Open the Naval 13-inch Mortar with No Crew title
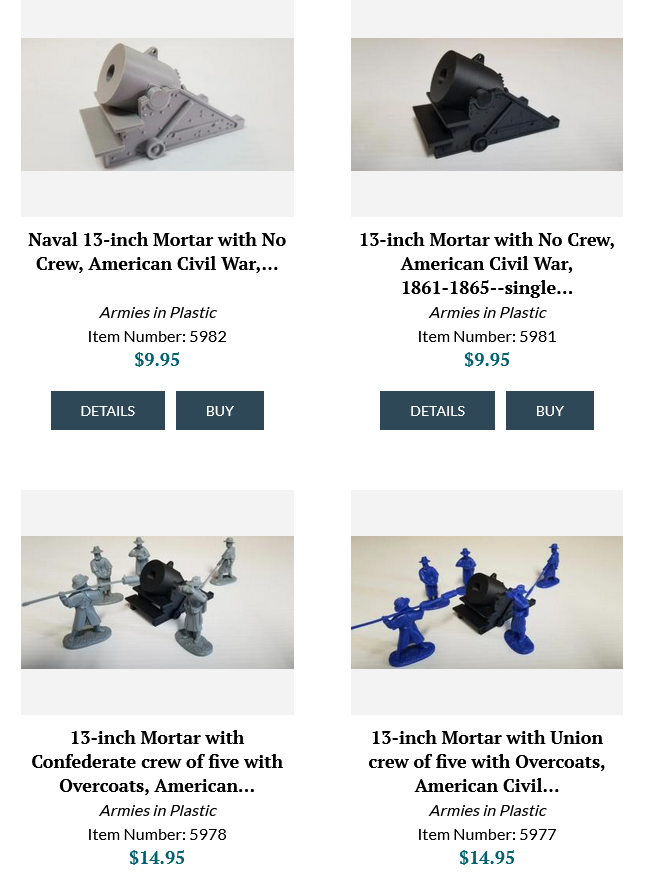 (157, 251)
